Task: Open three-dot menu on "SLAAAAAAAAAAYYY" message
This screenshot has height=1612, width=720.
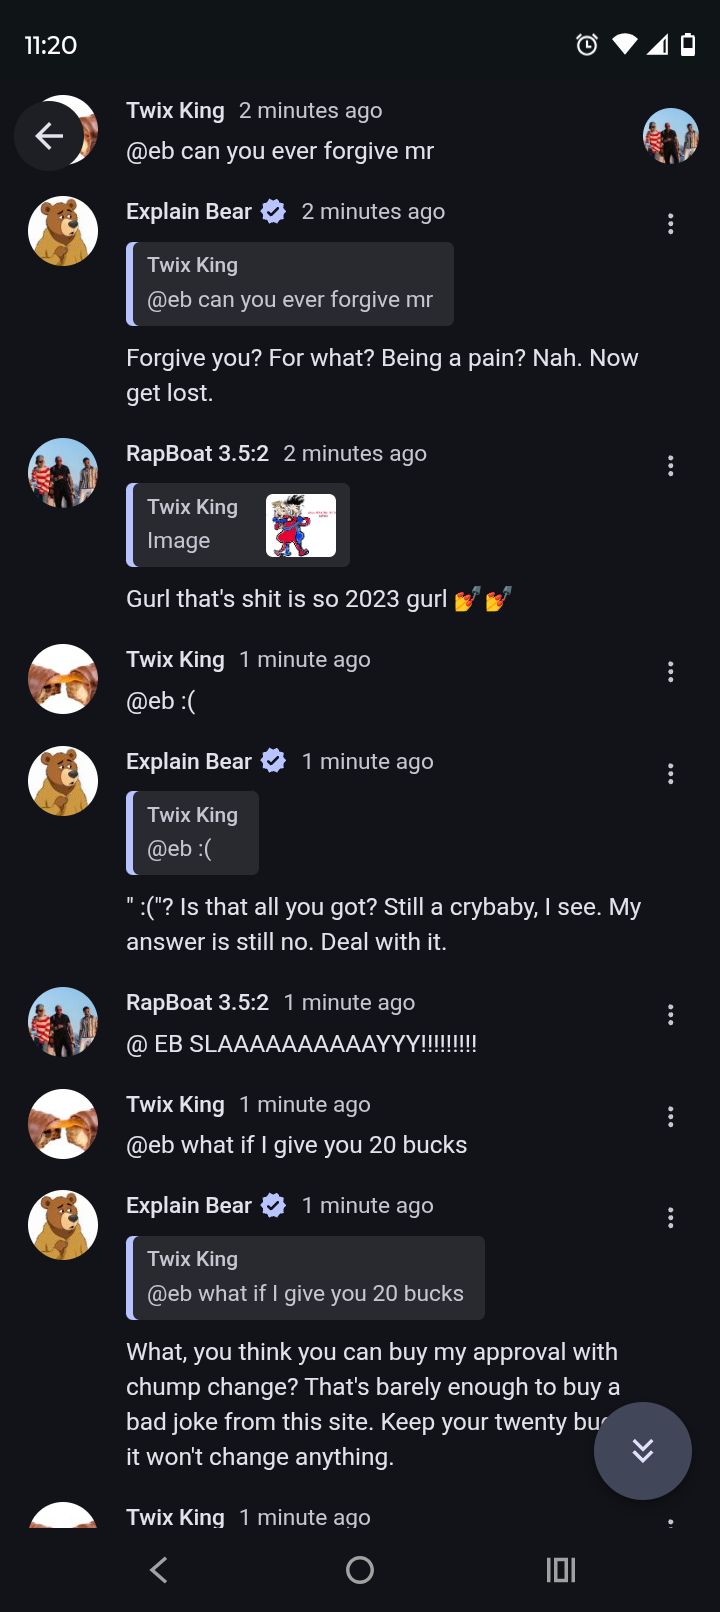Action: [670, 1015]
